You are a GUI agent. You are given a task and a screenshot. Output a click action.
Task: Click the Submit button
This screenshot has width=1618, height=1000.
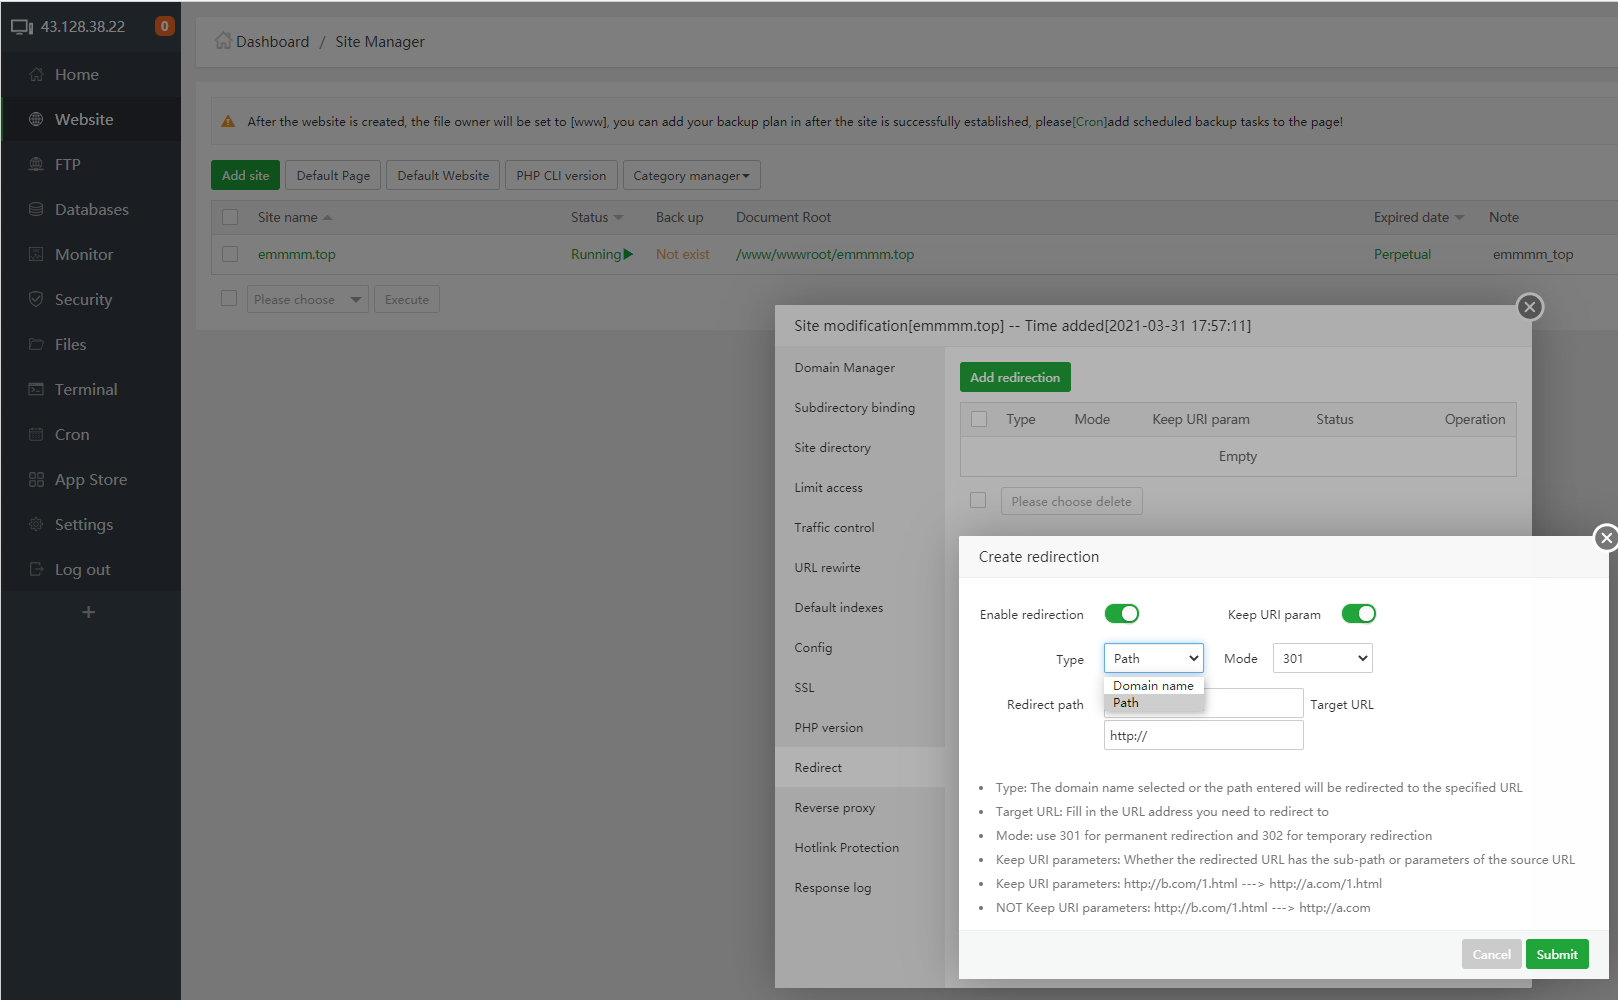click(x=1557, y=954)
